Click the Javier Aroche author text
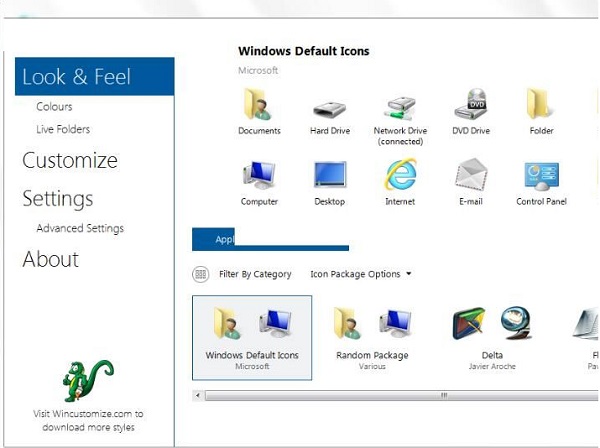Image resolution: width=600 pixels, height=448 pixels. 492,366
